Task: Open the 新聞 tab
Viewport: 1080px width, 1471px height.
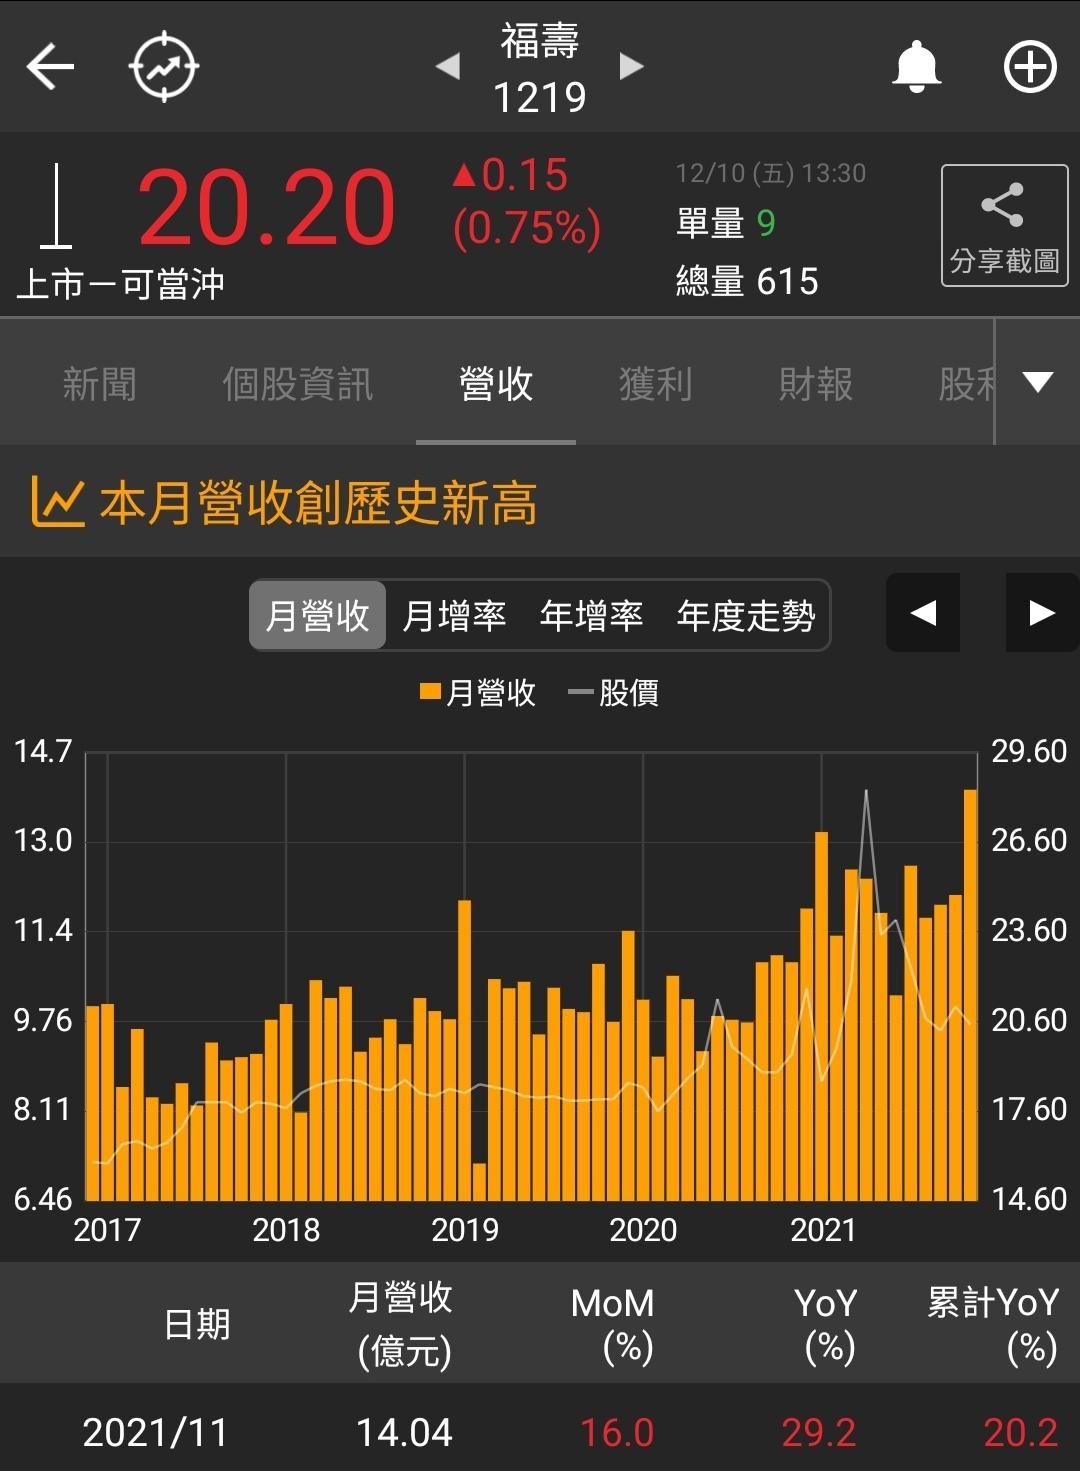Action: click(99, 384)
